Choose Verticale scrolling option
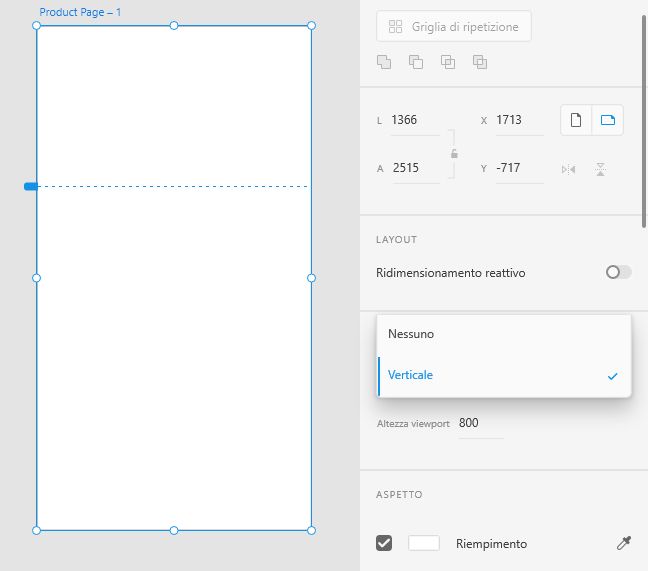Screen dimensions: 648x571 504,375
